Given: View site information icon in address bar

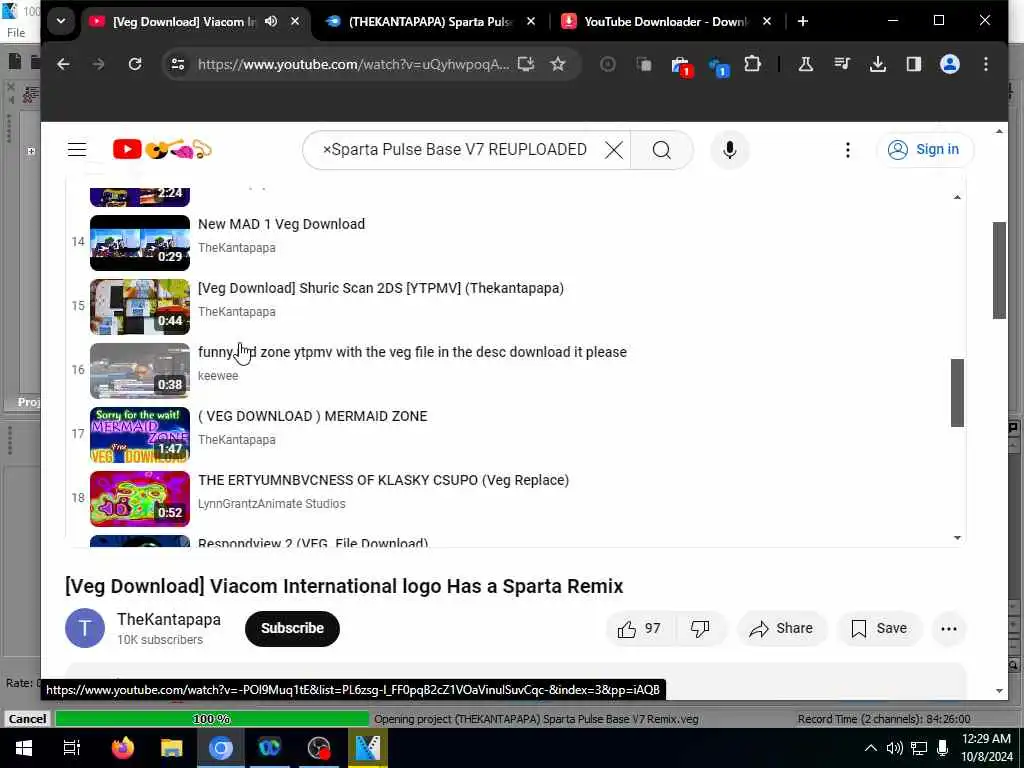Looking at the screenshot, I should 178,64.
